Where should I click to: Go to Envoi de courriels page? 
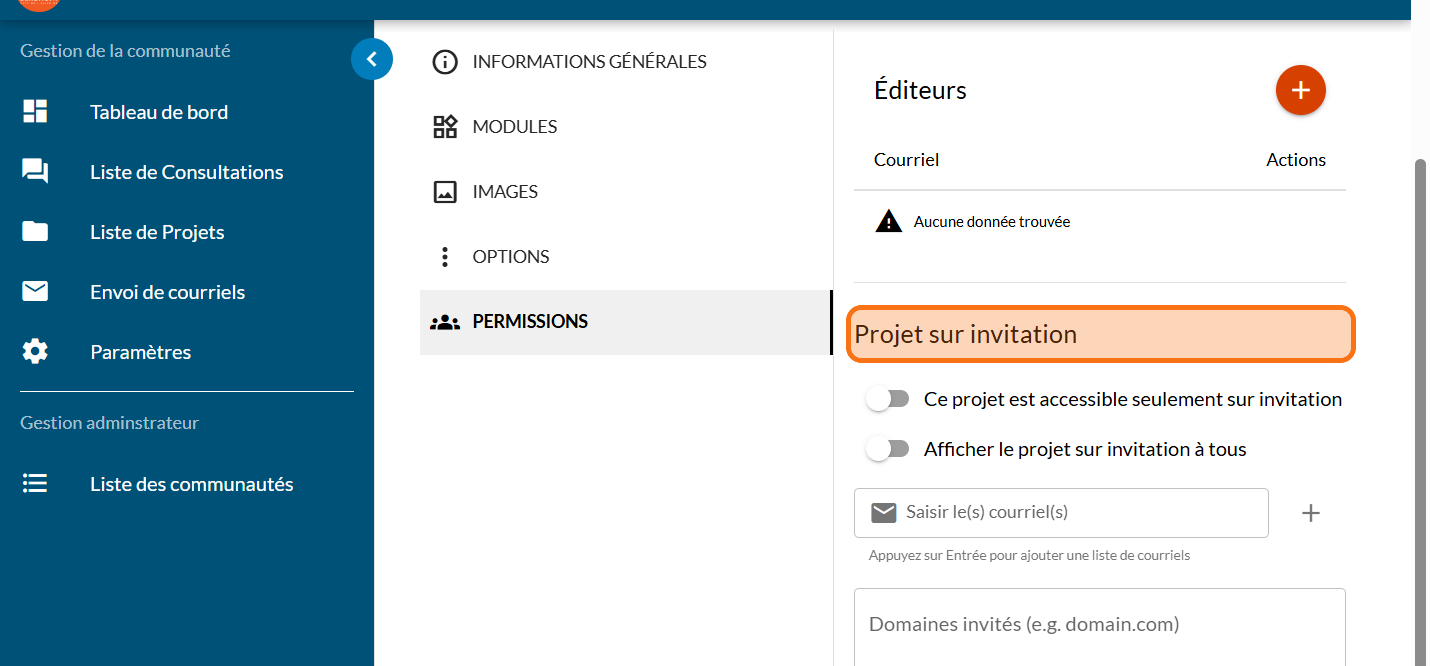pyautogui.click(x=167, y=292)
